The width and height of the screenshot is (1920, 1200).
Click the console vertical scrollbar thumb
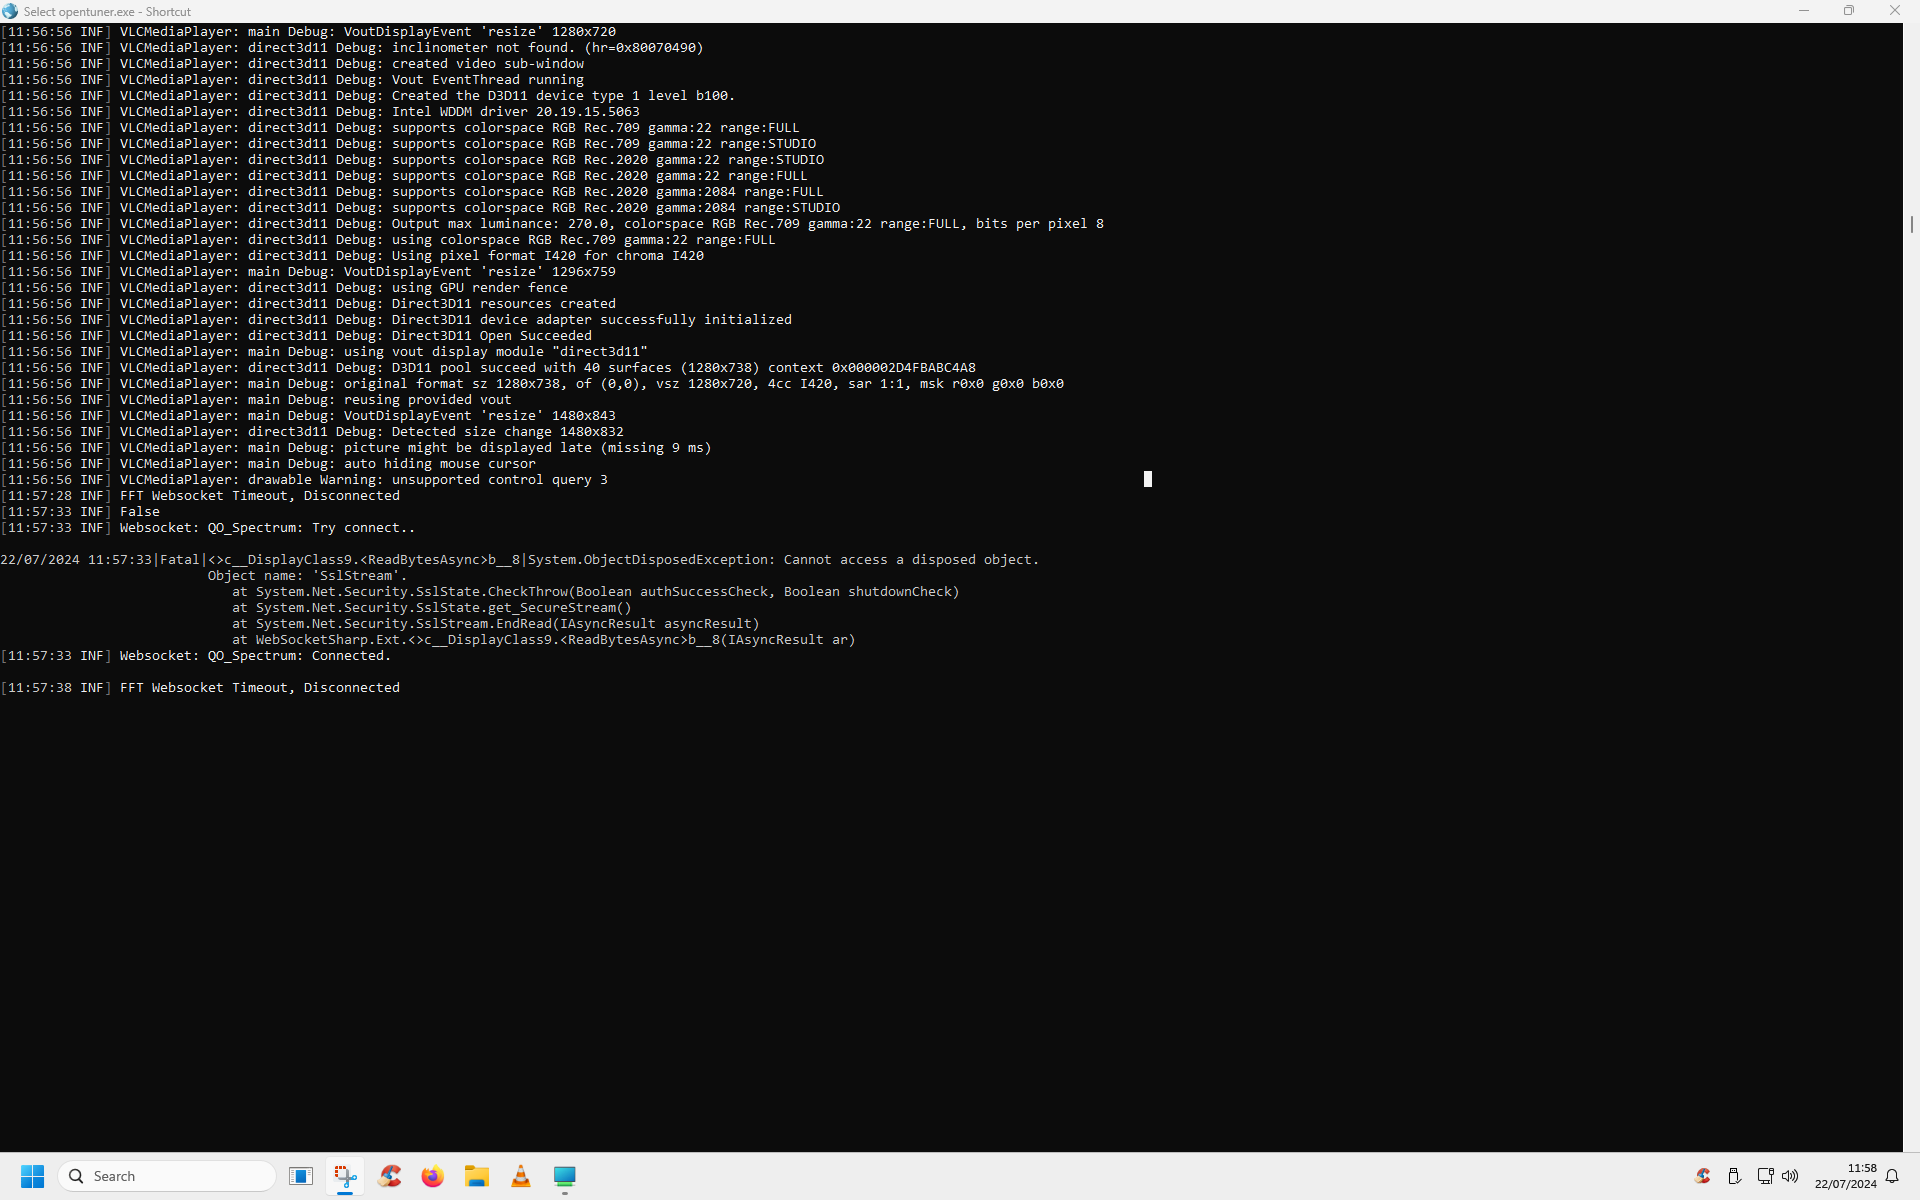click(x=1911, y=225)
